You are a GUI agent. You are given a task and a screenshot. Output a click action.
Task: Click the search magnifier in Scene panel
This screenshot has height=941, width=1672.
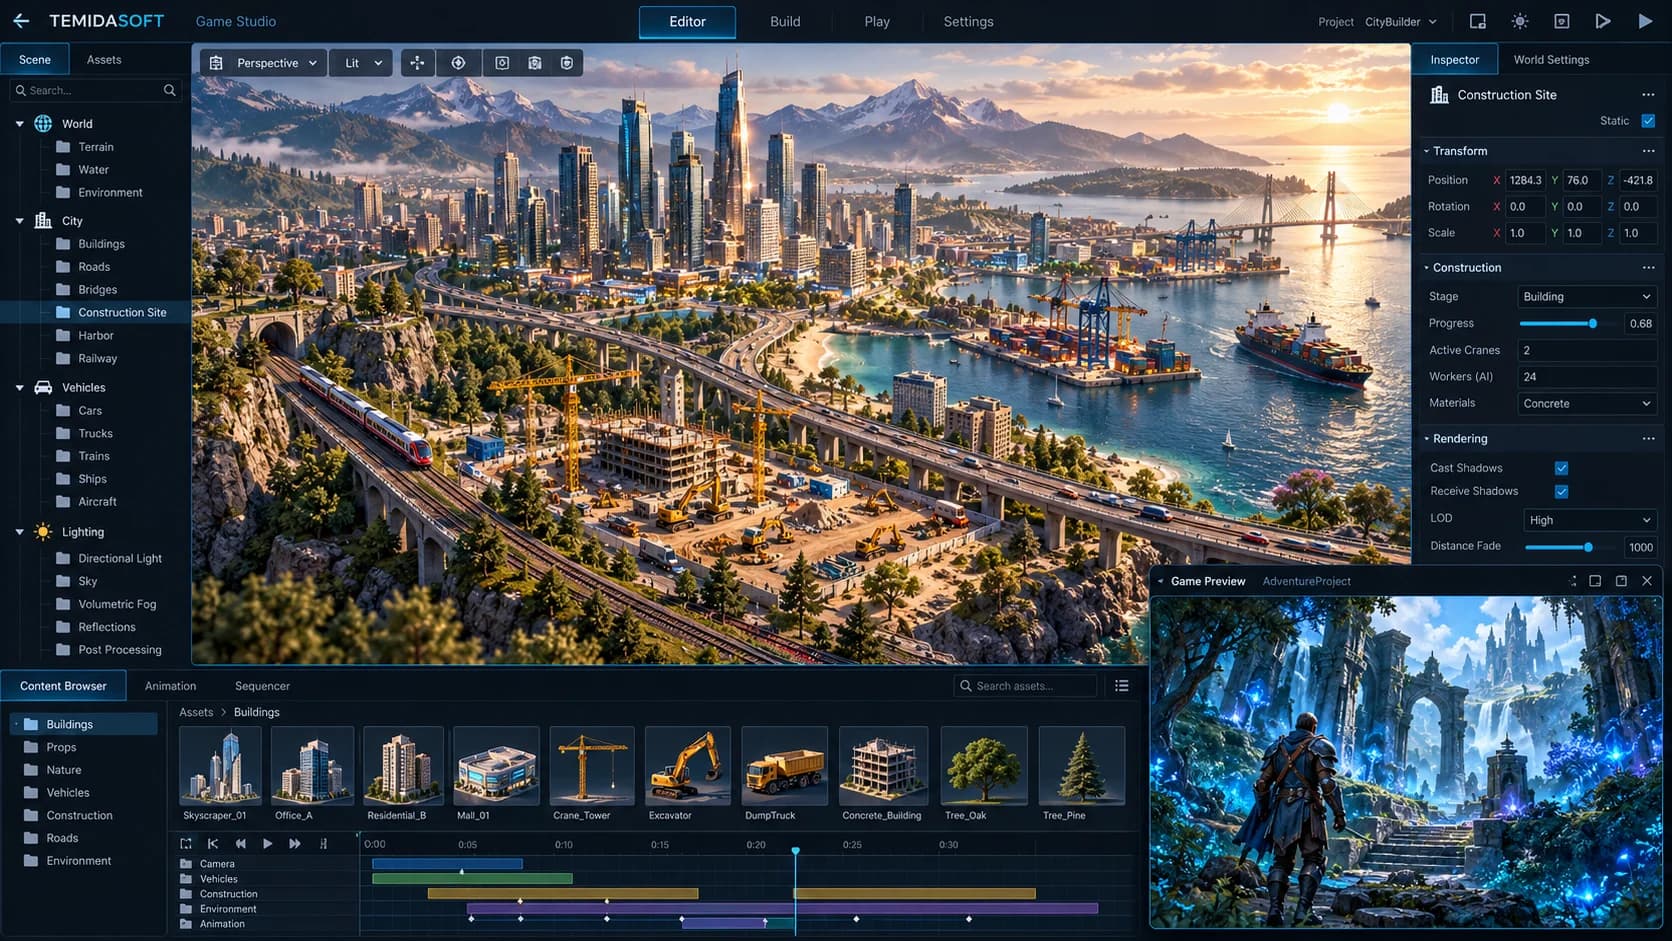170,90
